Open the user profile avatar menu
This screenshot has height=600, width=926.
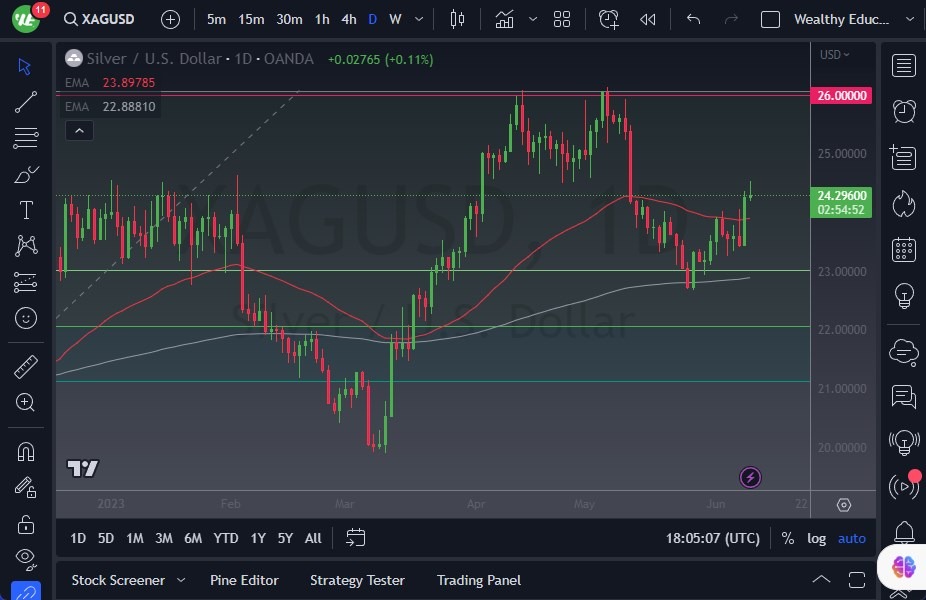click(26, 19)
